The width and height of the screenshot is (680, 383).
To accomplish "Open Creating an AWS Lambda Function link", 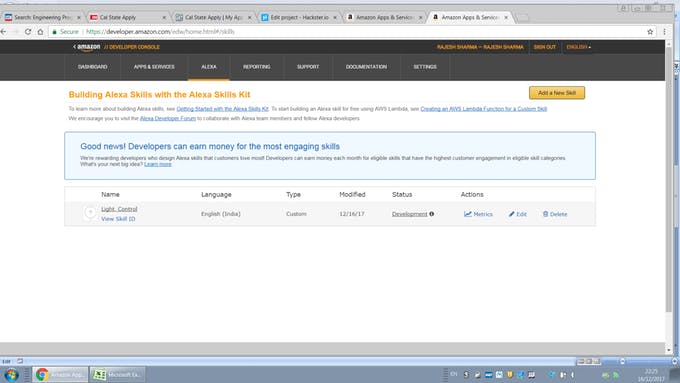I will [484, 109].
